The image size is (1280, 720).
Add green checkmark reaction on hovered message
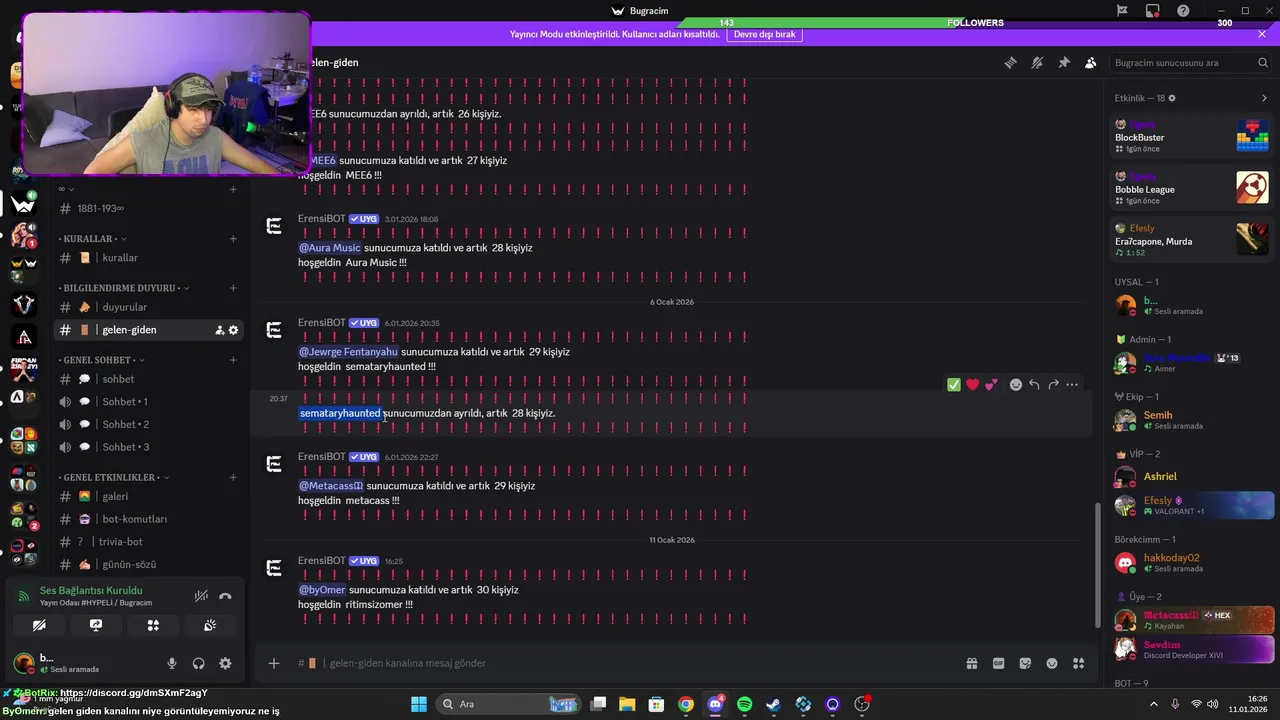954,385
